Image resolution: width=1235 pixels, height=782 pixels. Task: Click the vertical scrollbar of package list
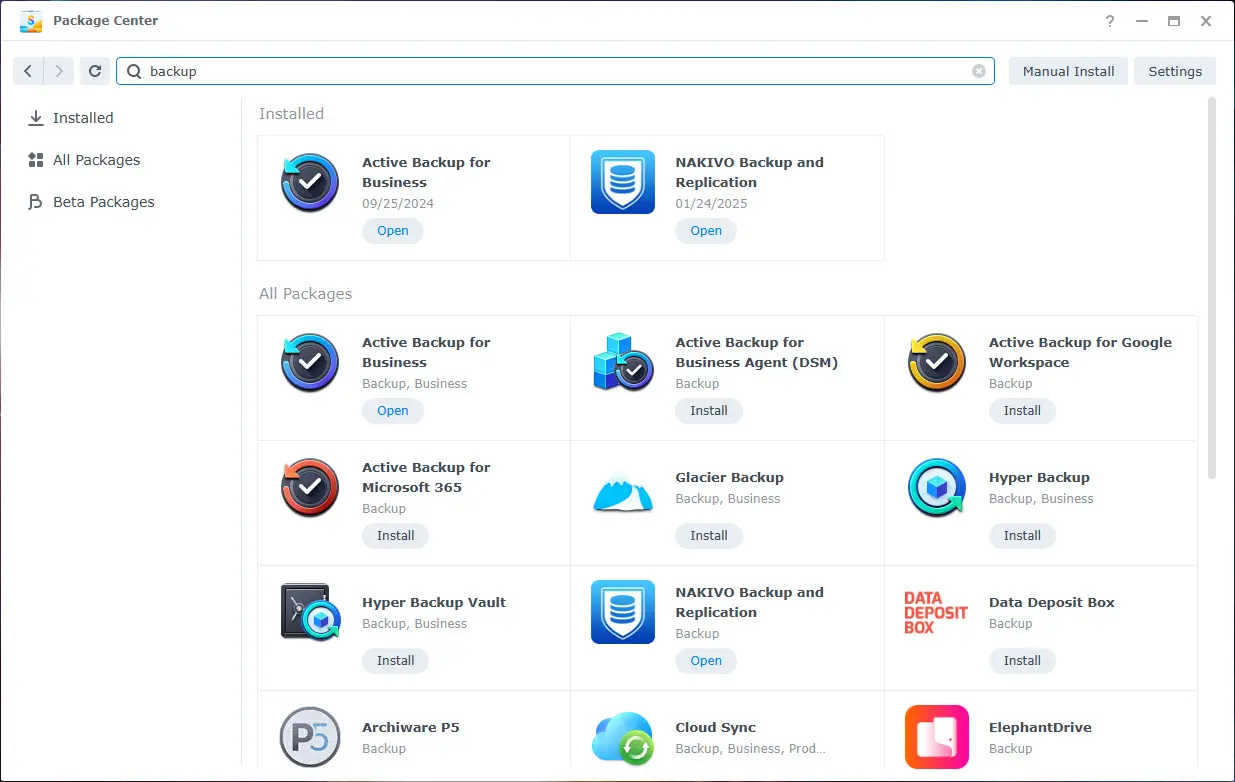click(1212, 287)
